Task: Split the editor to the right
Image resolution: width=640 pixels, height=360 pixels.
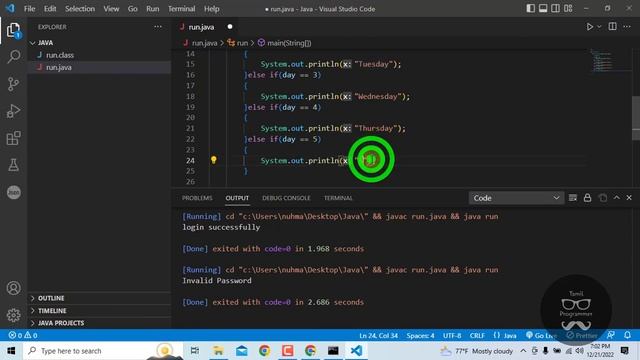Action: [613, 27]
